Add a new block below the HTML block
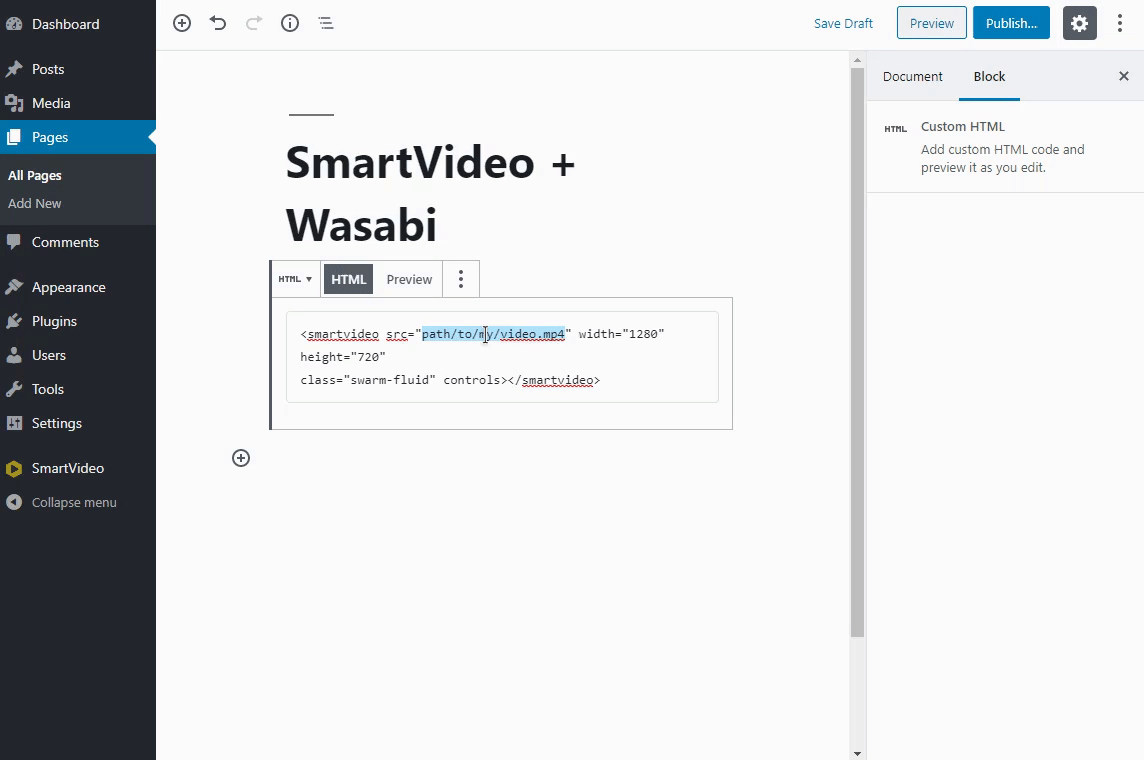Image resolution: width=1144 pixels, height=760 pixels. [241, 458]
